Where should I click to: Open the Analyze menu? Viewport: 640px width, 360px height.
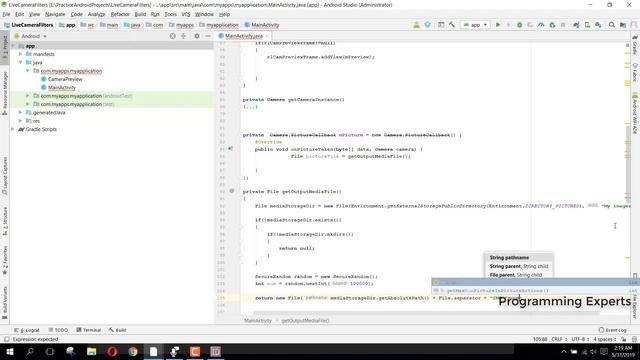(96, 14)
